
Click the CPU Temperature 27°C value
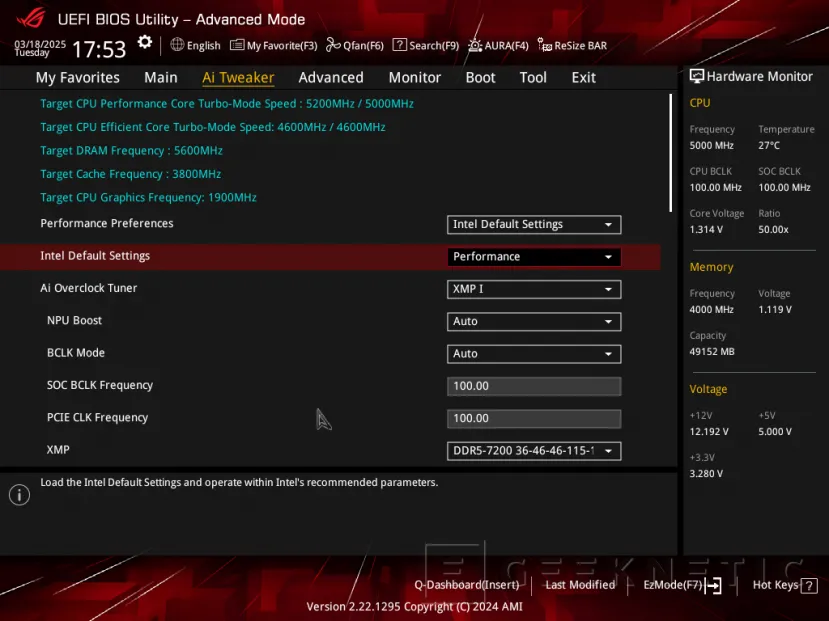point(769,145)
